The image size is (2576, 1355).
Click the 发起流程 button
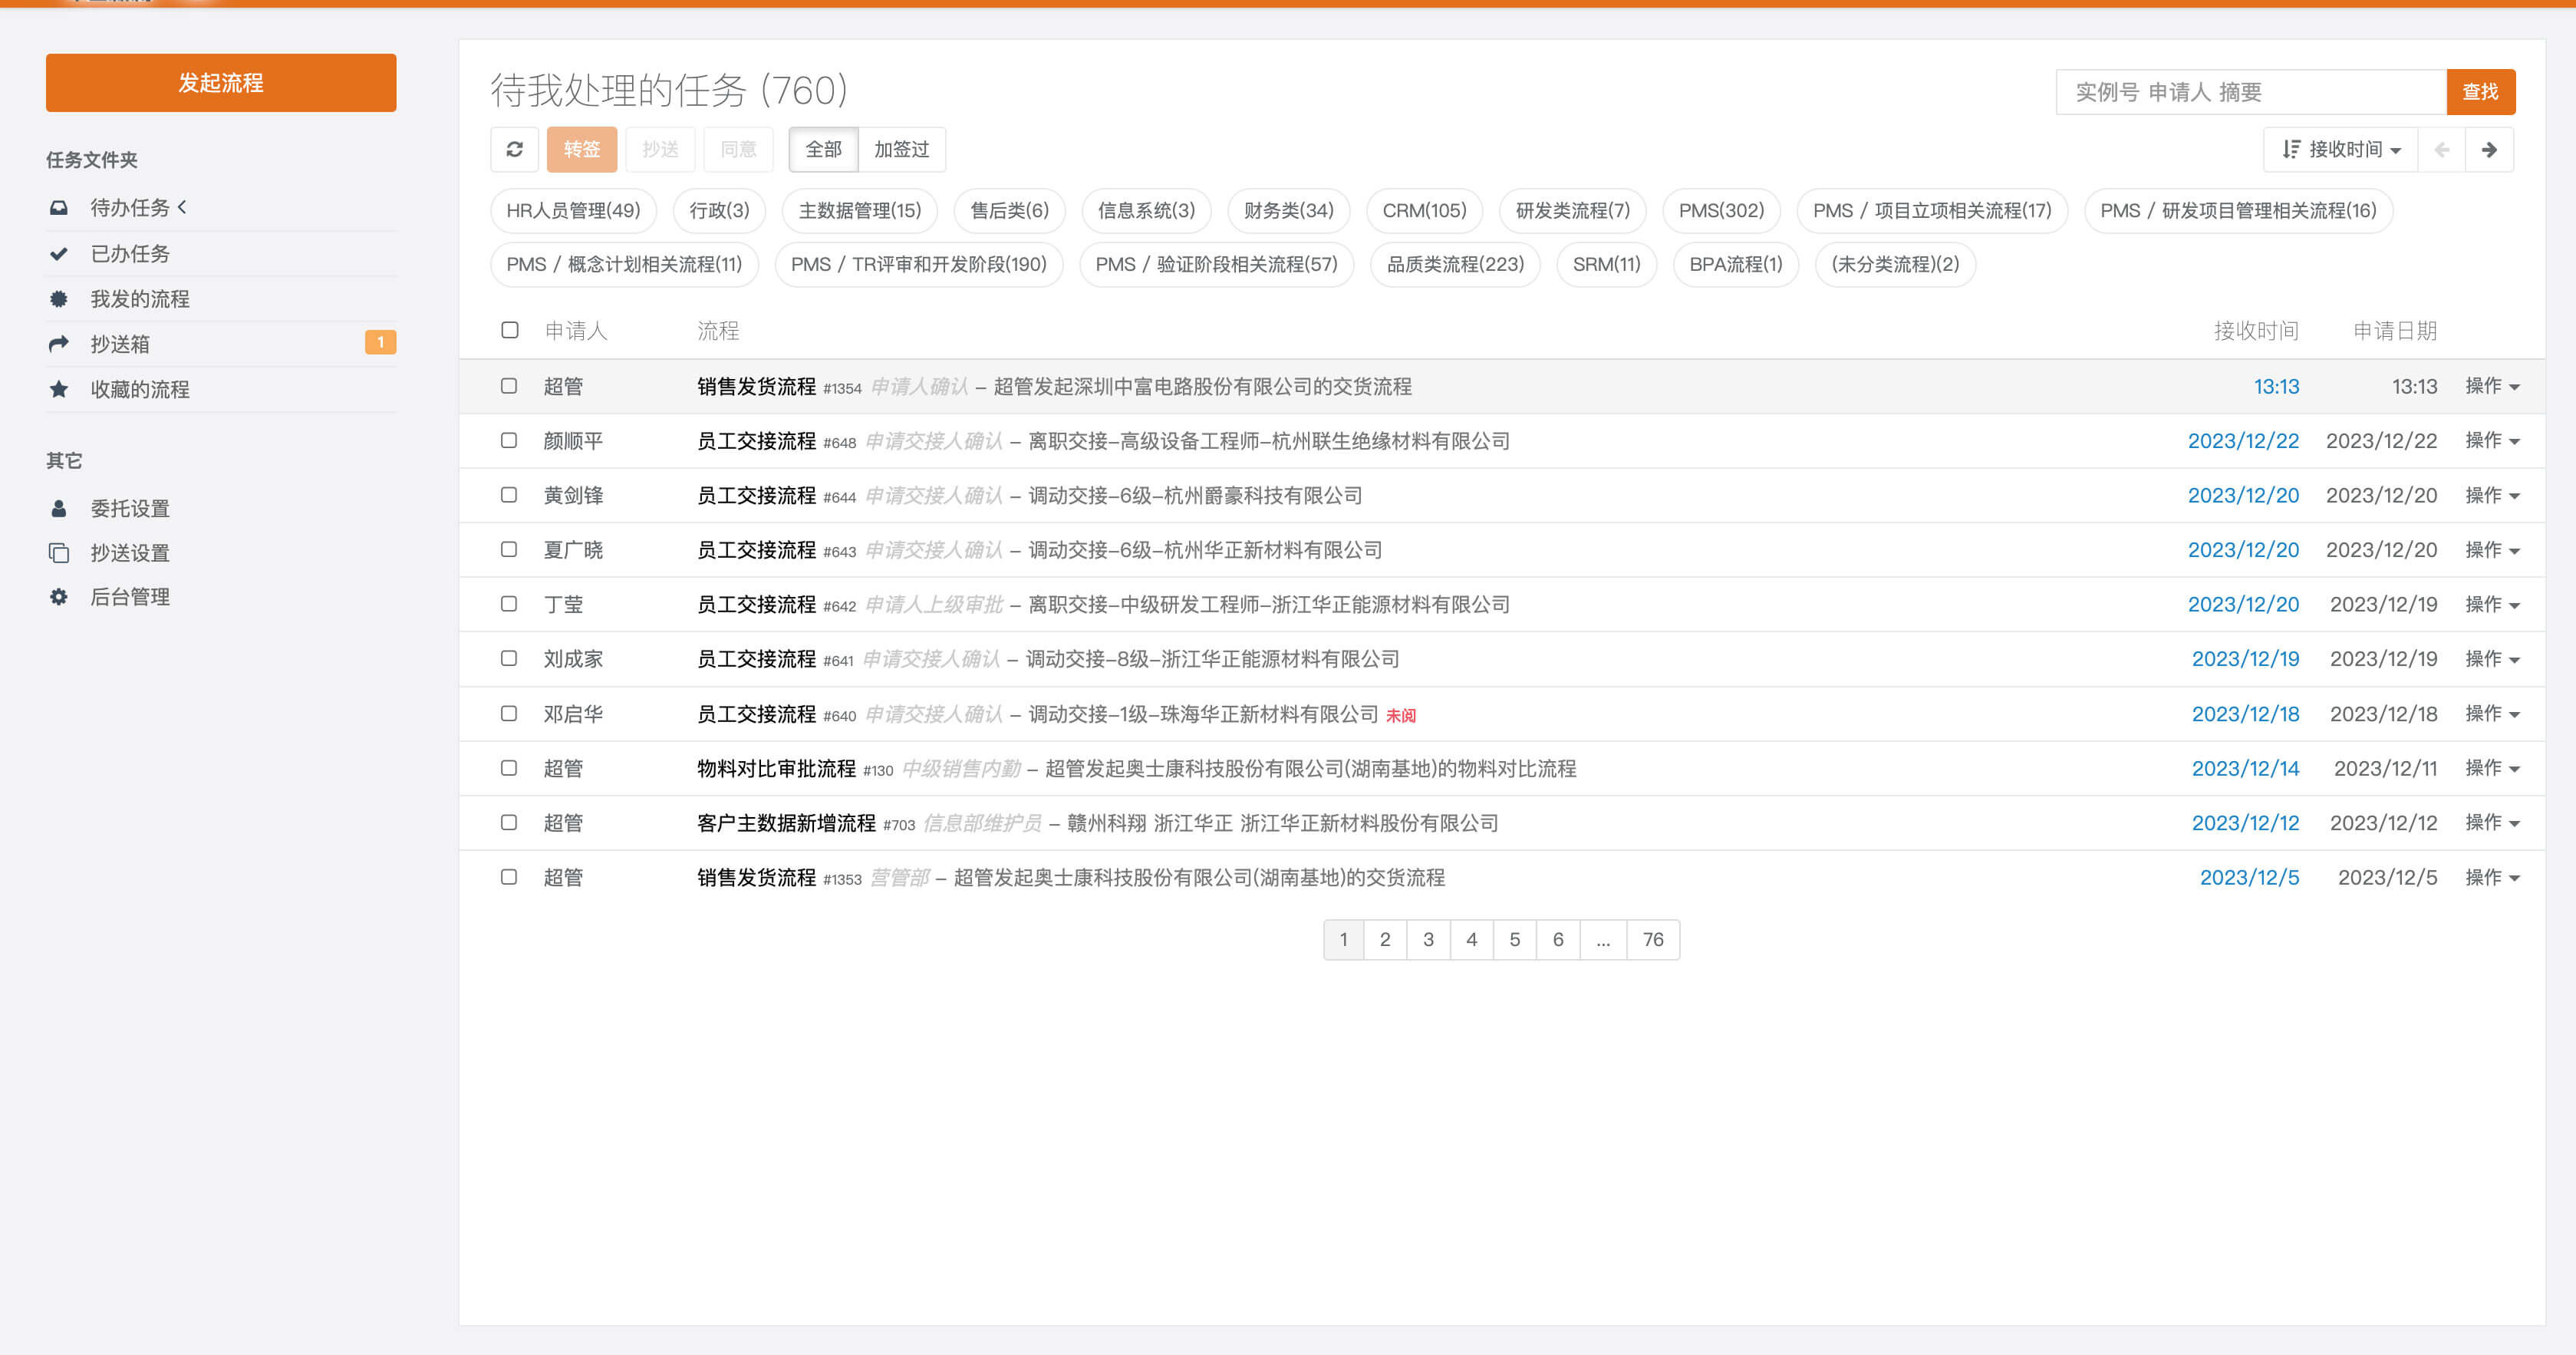pos(221,83)
